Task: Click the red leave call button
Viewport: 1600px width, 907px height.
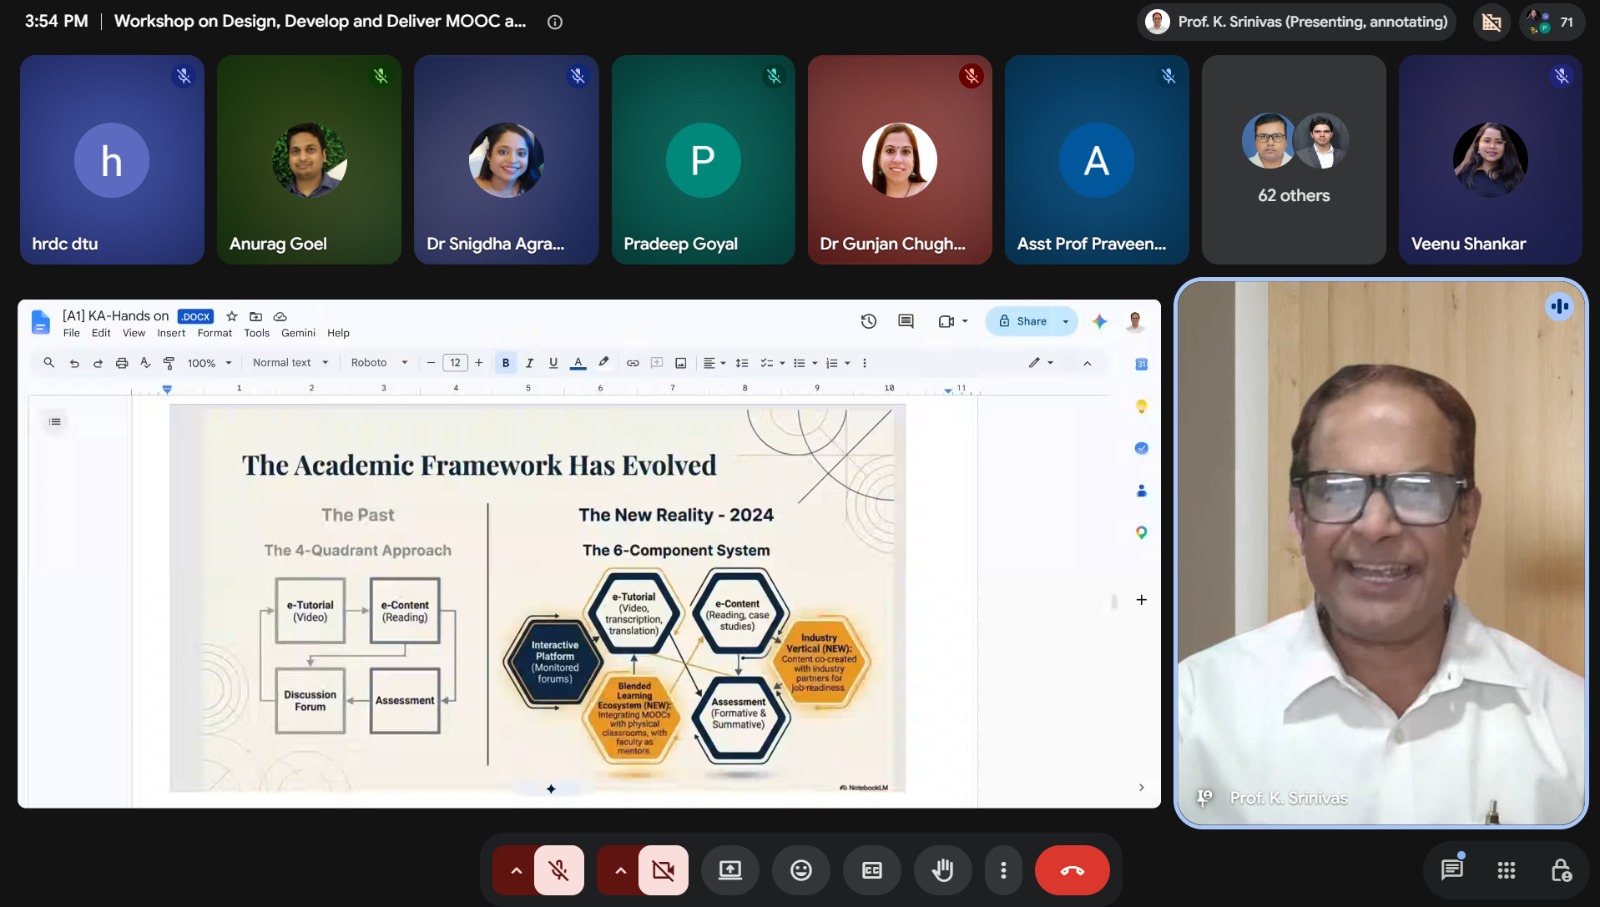Action: pos(1072,870)
